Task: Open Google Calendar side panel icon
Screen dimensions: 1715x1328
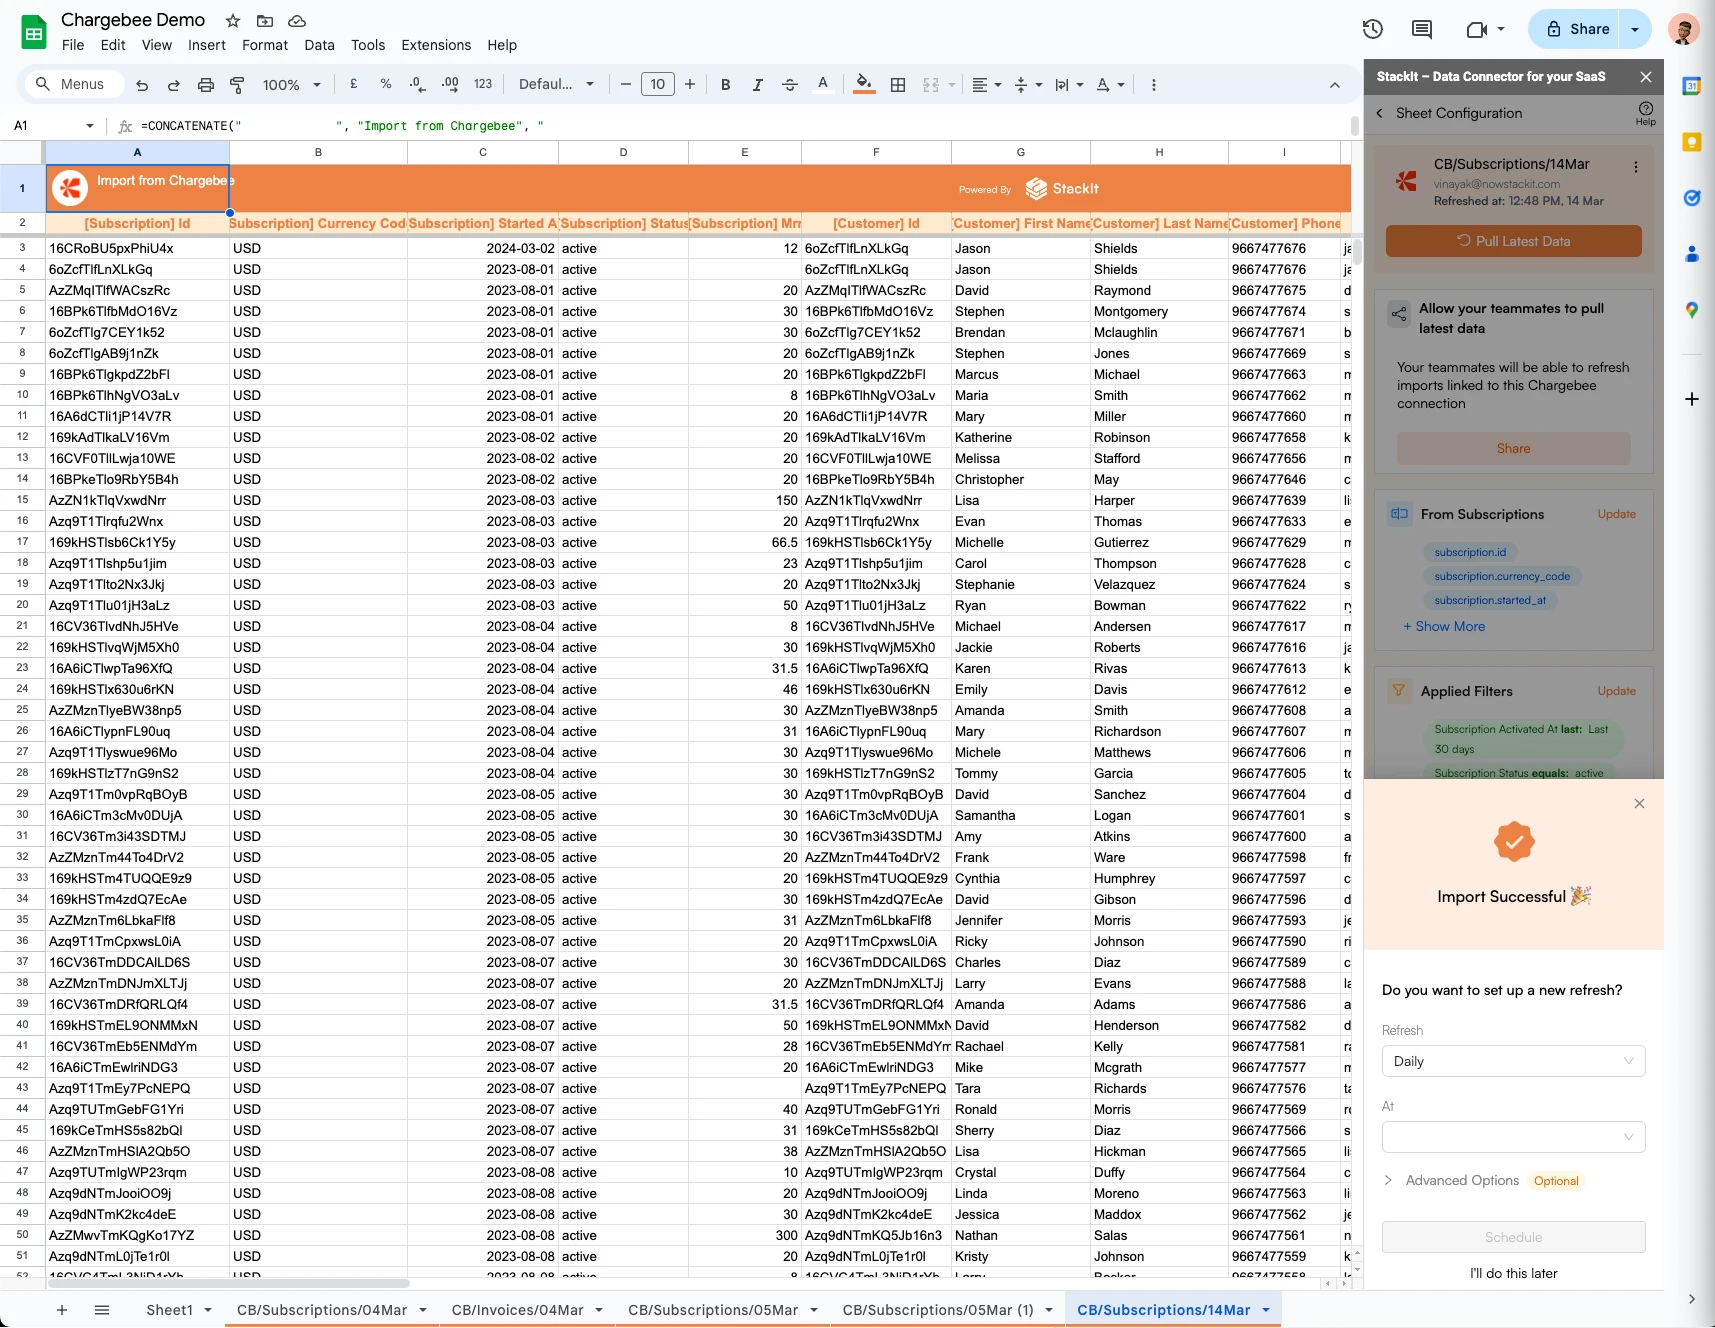Action: click(x=1692, y=86)
